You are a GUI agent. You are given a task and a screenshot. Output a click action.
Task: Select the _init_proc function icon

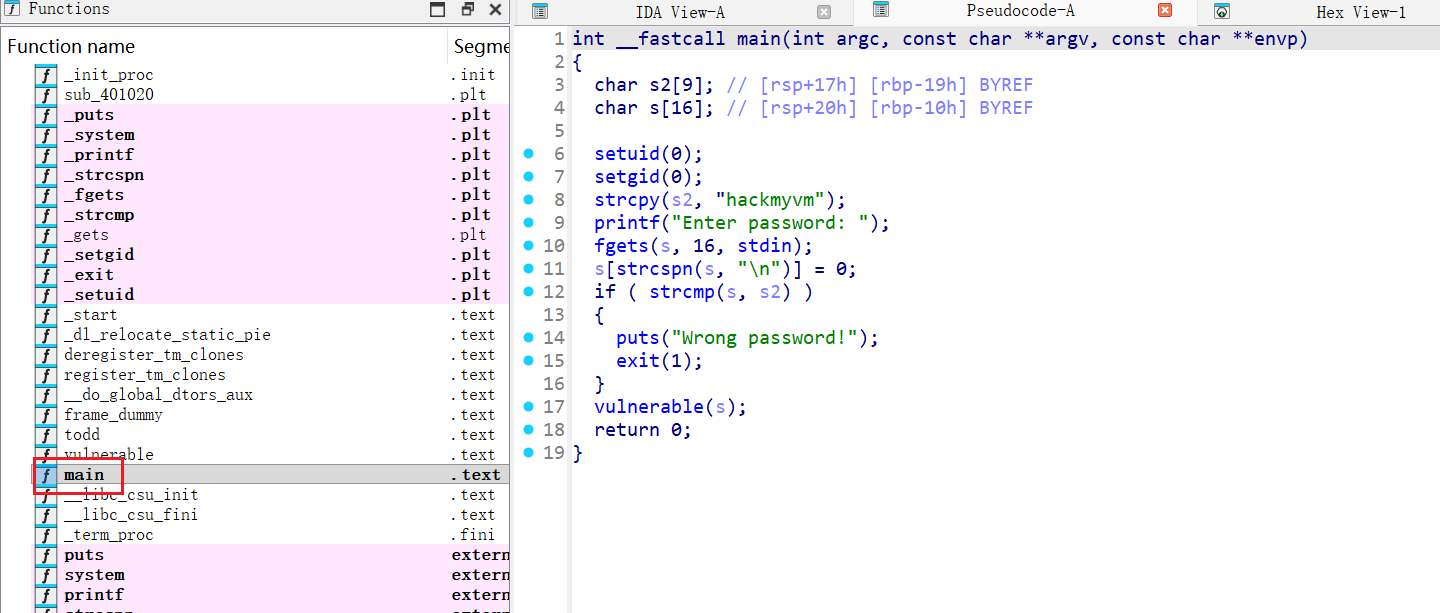pyautogui.click(x=46, y=75)
